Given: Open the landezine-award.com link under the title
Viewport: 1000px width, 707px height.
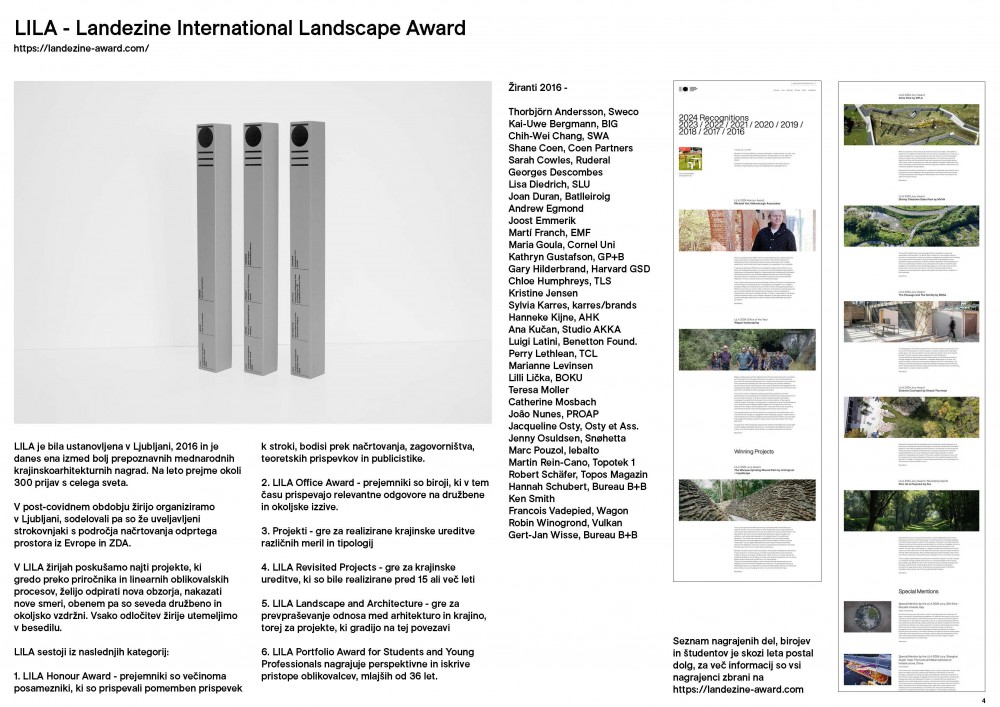Looking at the screenshot, I should click(81, 48).
